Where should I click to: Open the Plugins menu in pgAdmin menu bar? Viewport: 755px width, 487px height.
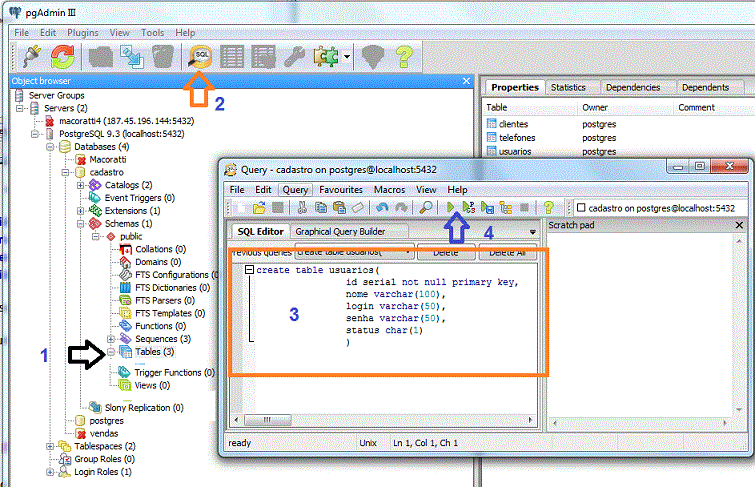point(83,33)
